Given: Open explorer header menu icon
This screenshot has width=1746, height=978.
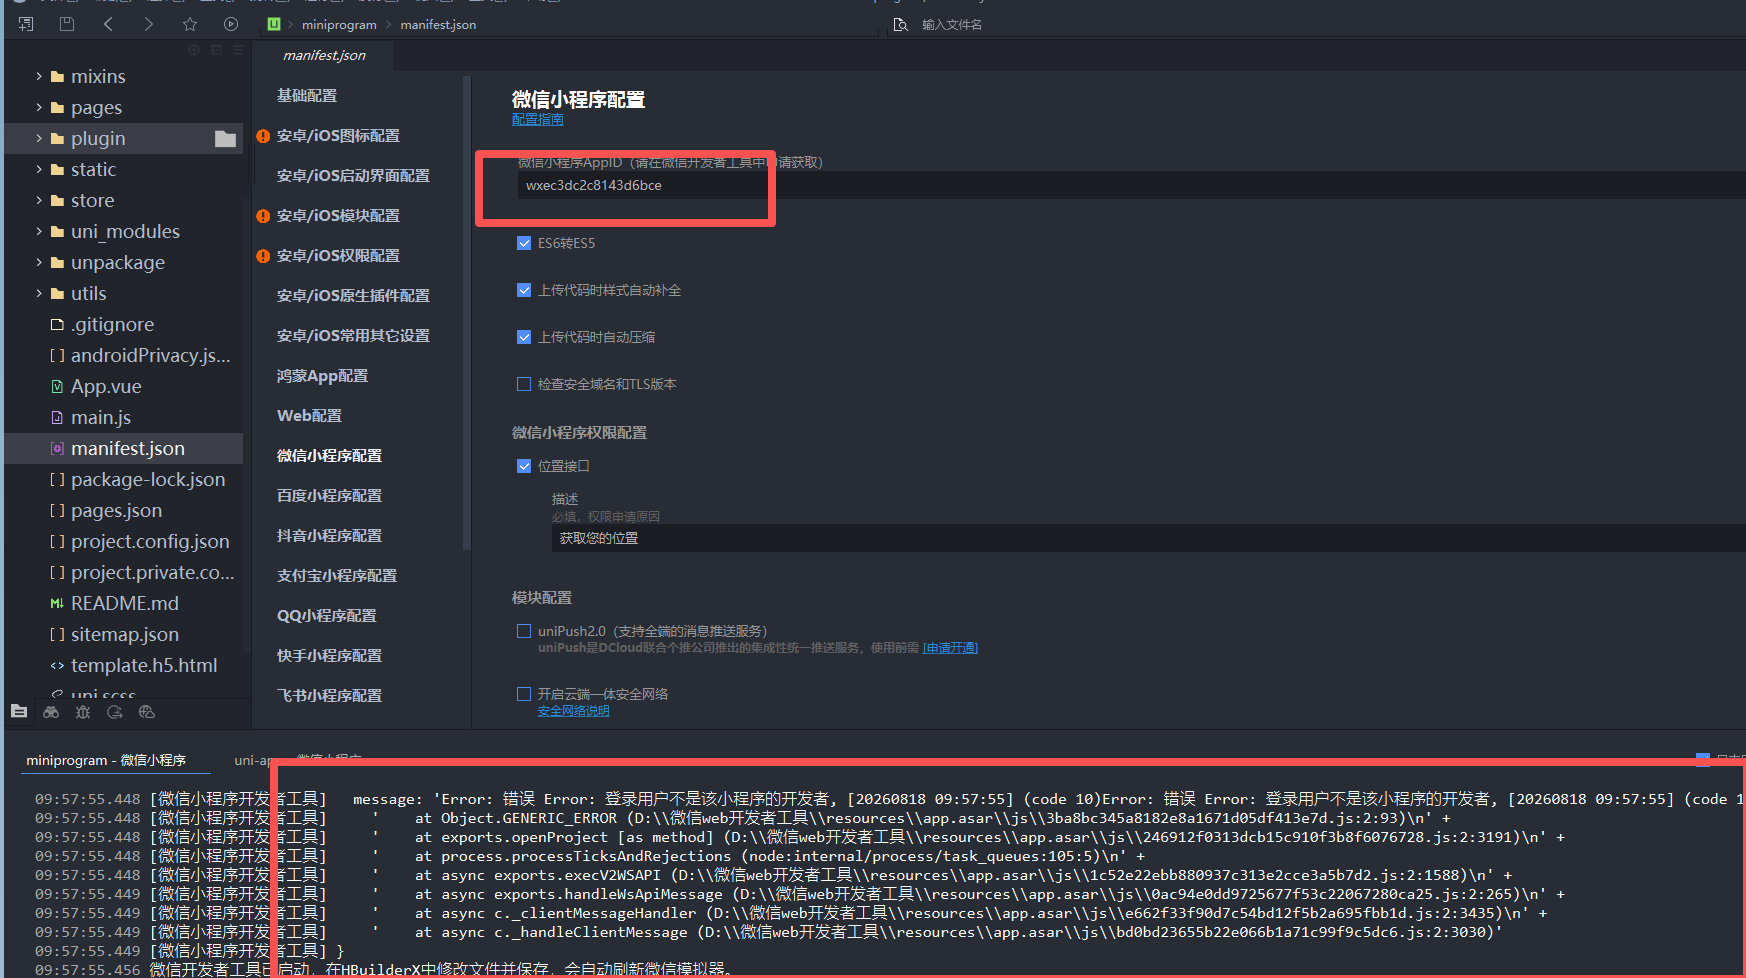Looking at the screenshot, I should coord(238,50).
